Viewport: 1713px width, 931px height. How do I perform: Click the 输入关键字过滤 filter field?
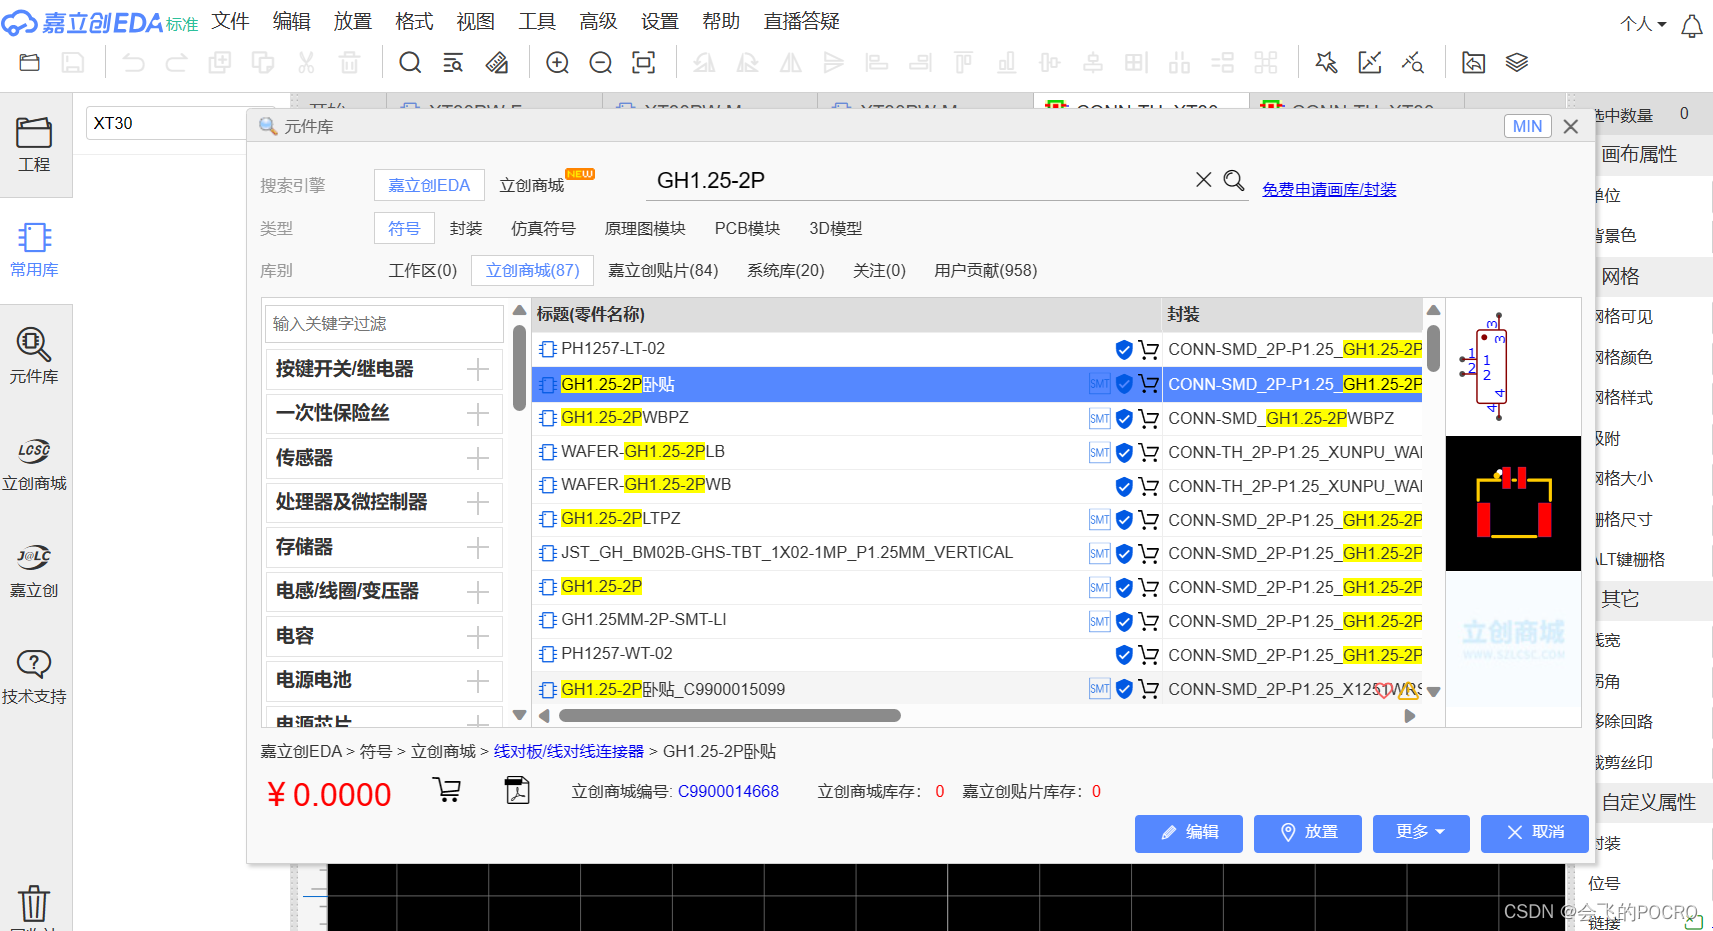tap(384, 324)
